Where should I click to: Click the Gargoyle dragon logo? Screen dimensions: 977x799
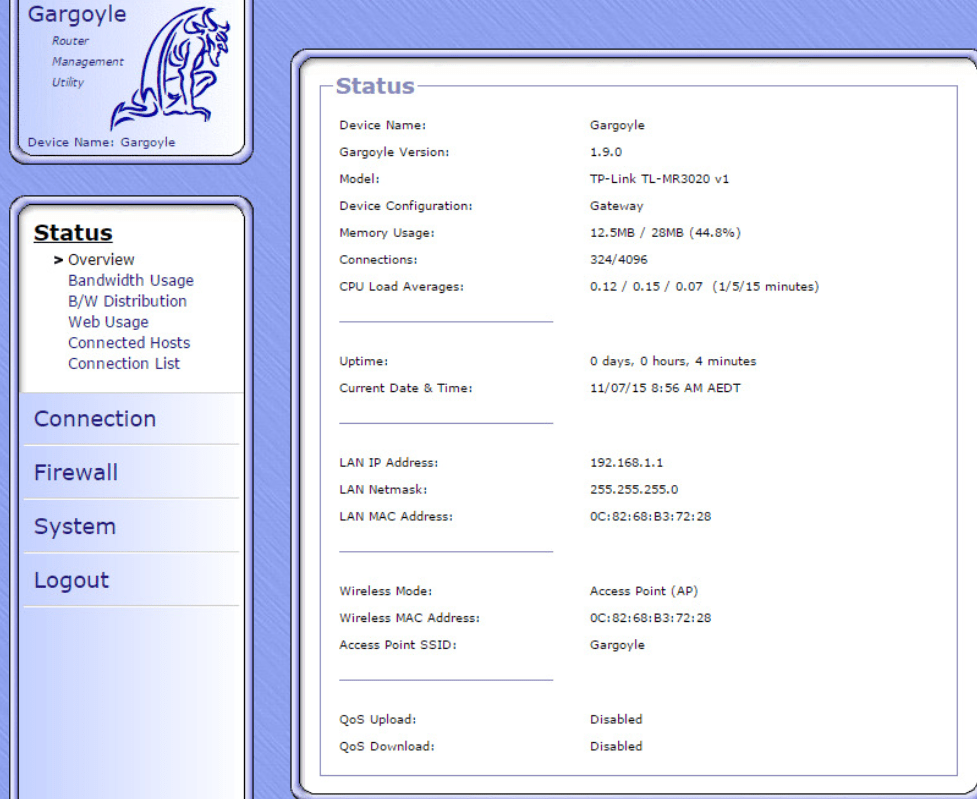170,67
